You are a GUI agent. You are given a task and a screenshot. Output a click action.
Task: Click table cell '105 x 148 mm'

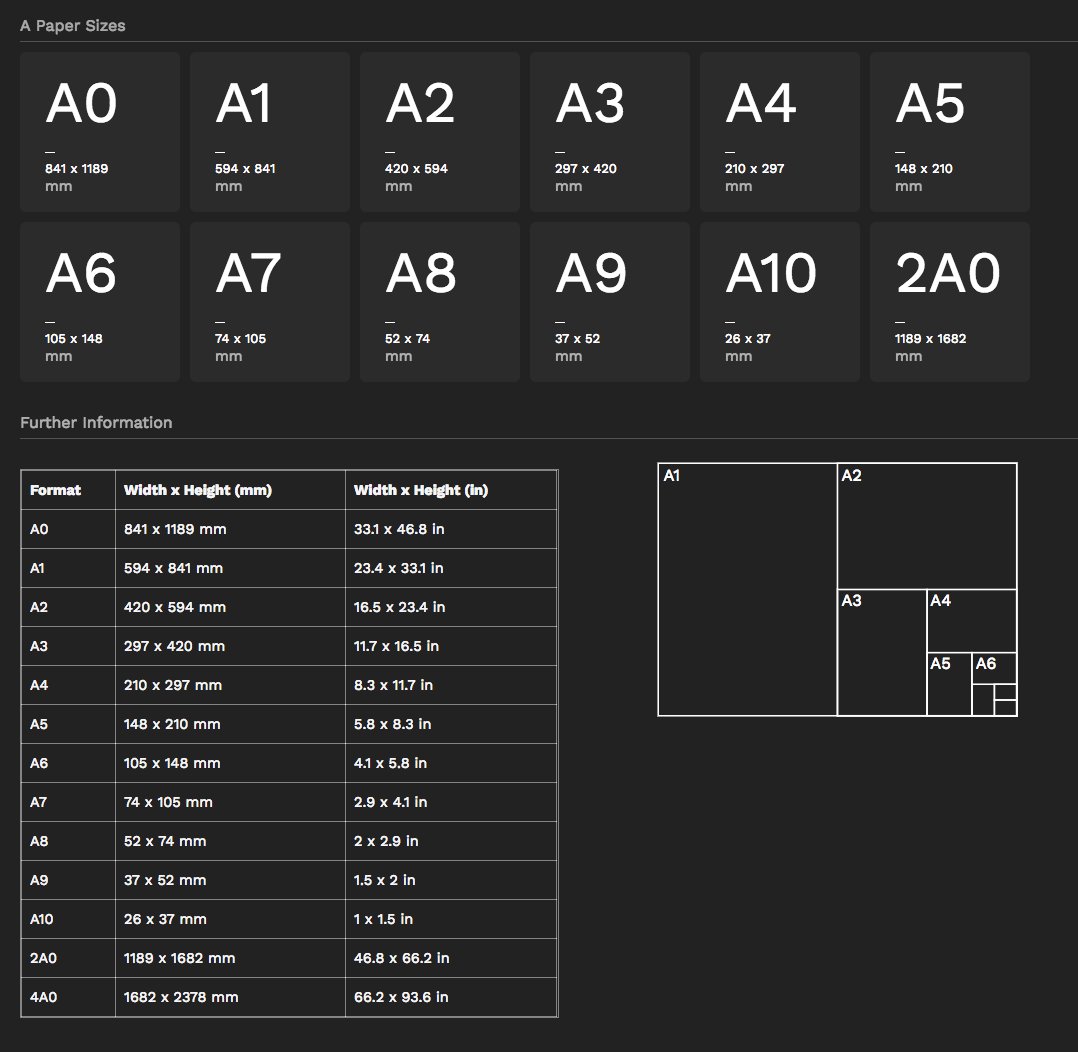tap(230, 763)
